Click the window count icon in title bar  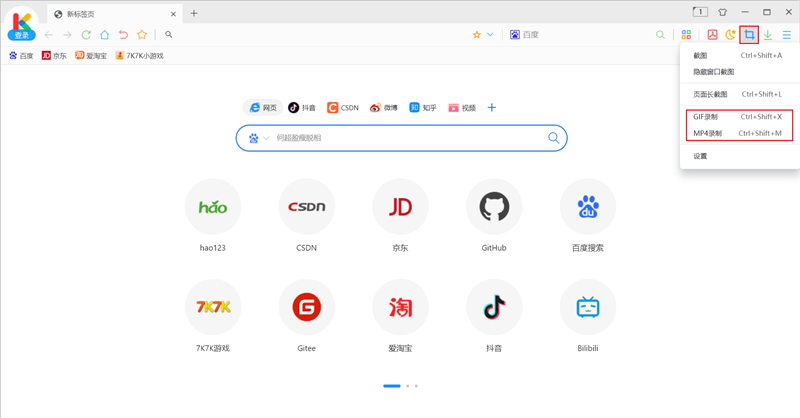tap(700, 12)
